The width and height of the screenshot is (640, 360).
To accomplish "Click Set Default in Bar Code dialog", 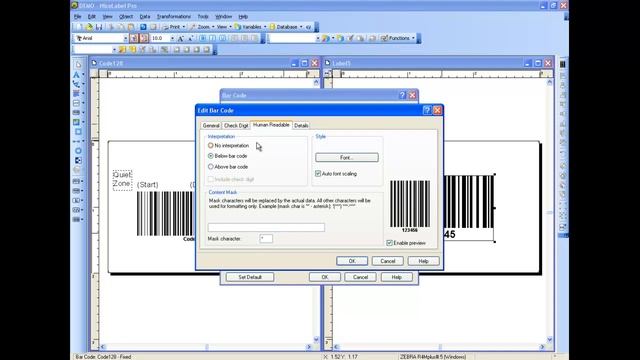I will coord(250,277).
